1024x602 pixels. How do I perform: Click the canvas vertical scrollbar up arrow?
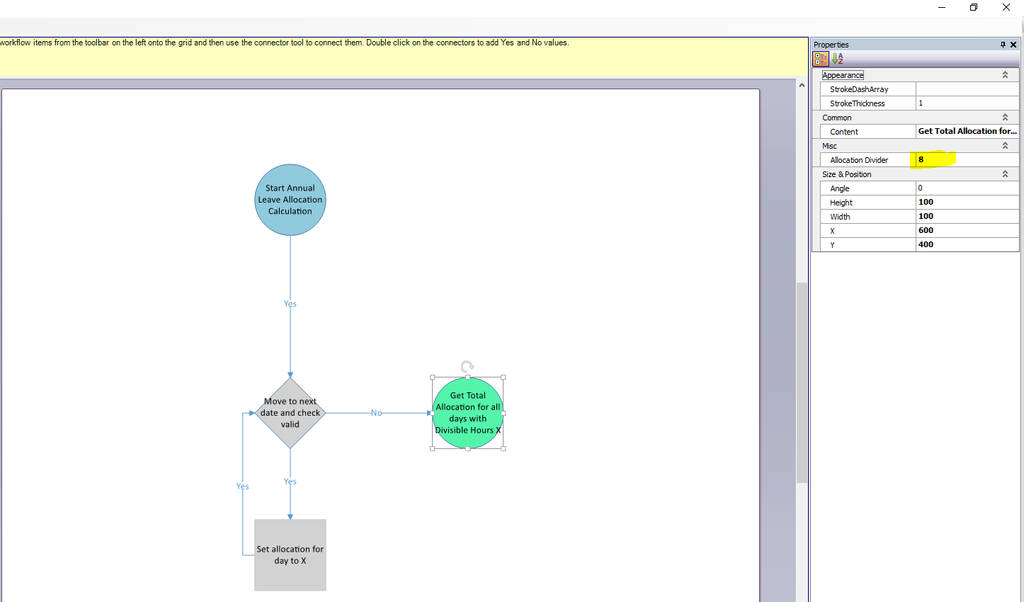click(800, 86)
